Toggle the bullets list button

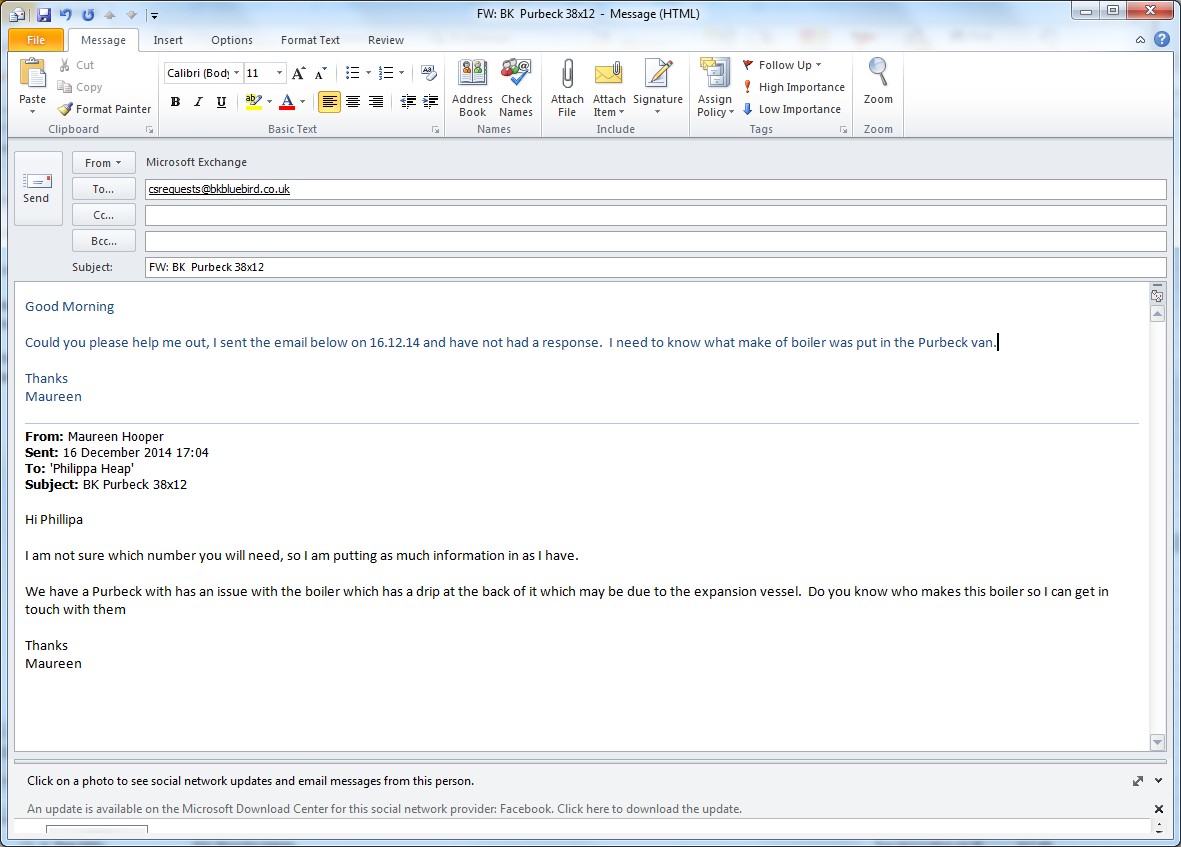352,73
